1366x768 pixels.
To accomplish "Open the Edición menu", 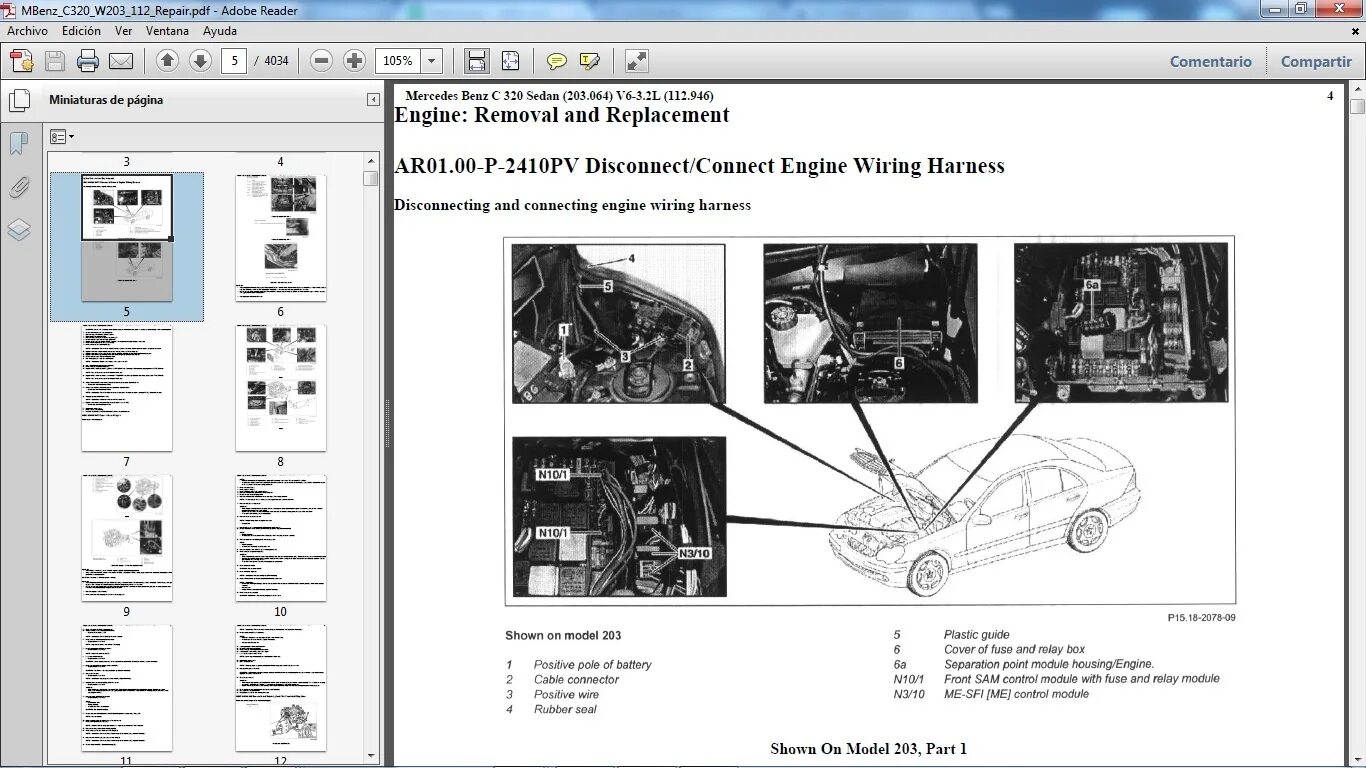I will [81, 31].
